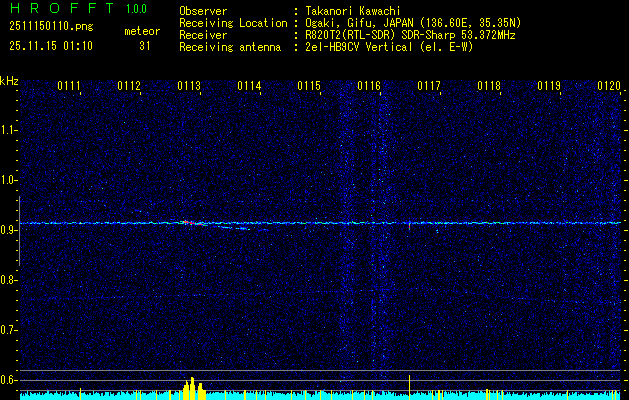Click the 0120 time marker
This screenshot has height=400, width=629.
pos(609,86)
